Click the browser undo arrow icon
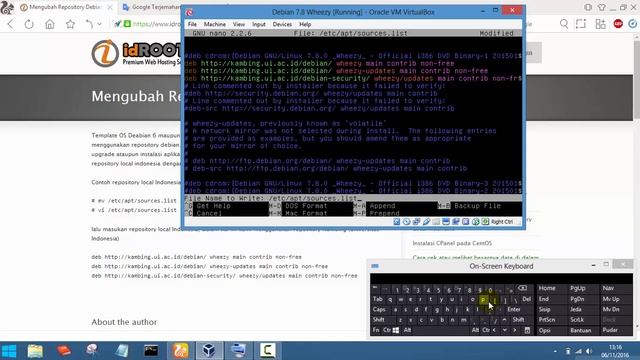Screen dimensions: 640x360 89,24
